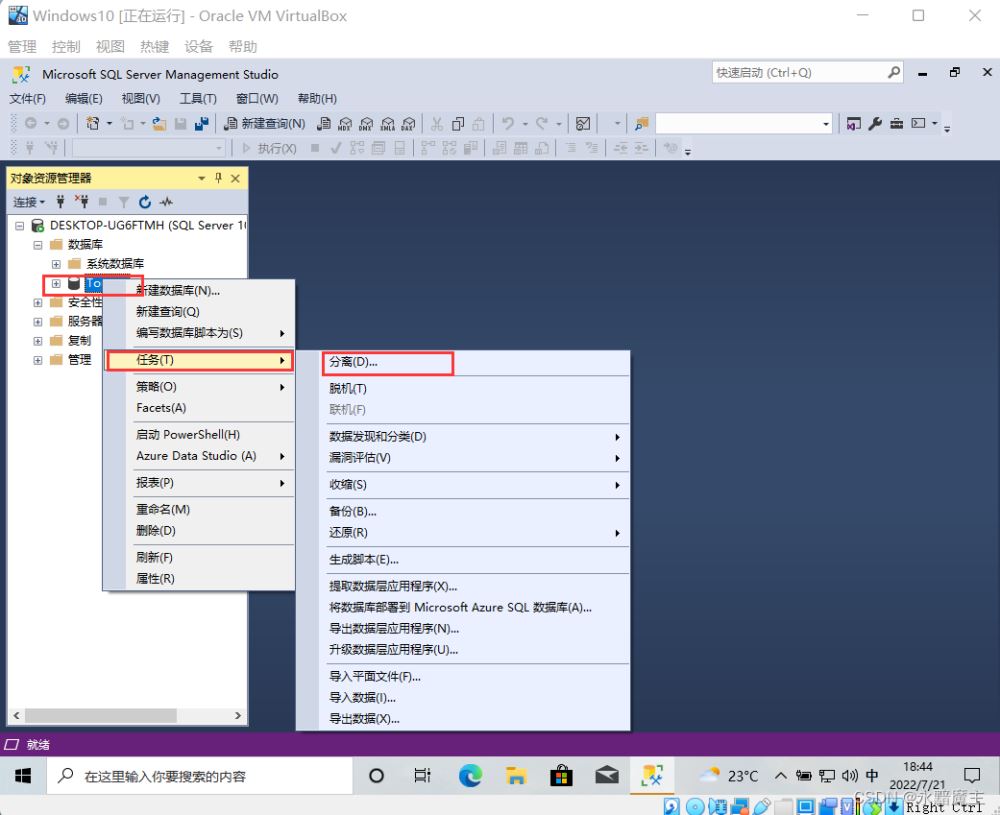Click the Open File folder icon in toolbar

click(x=159, y=124)
